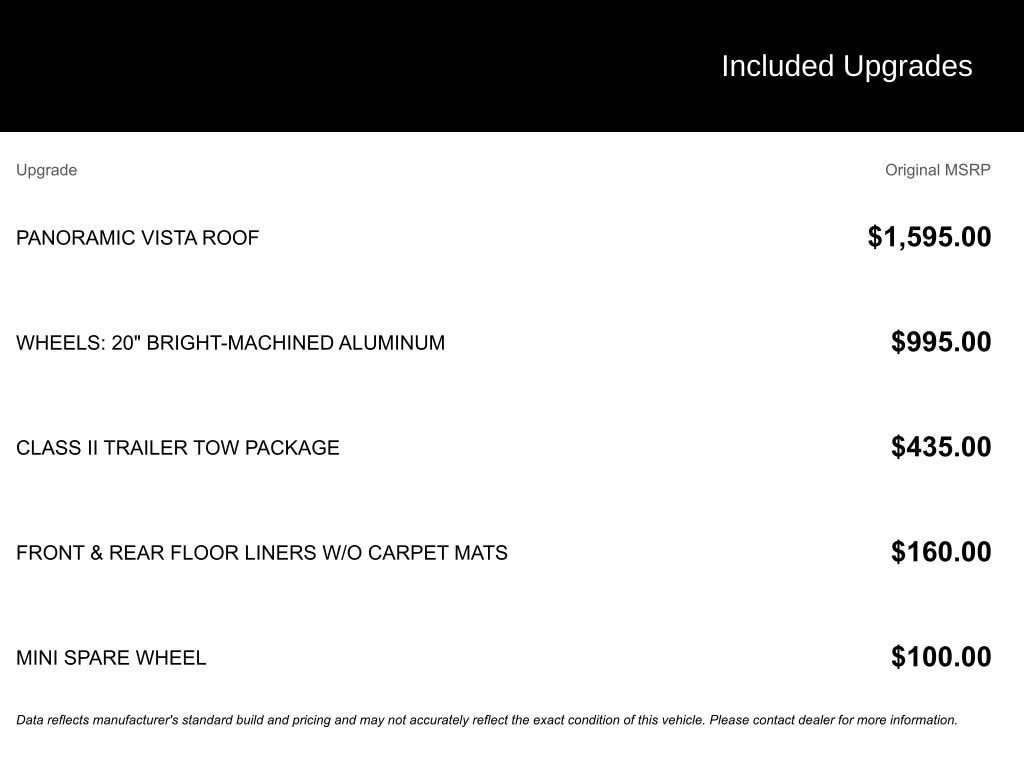Viewport: 1024px width, 768px height.
Task: Select the Original MSRP column header
Action: click(x=938, y=170)
